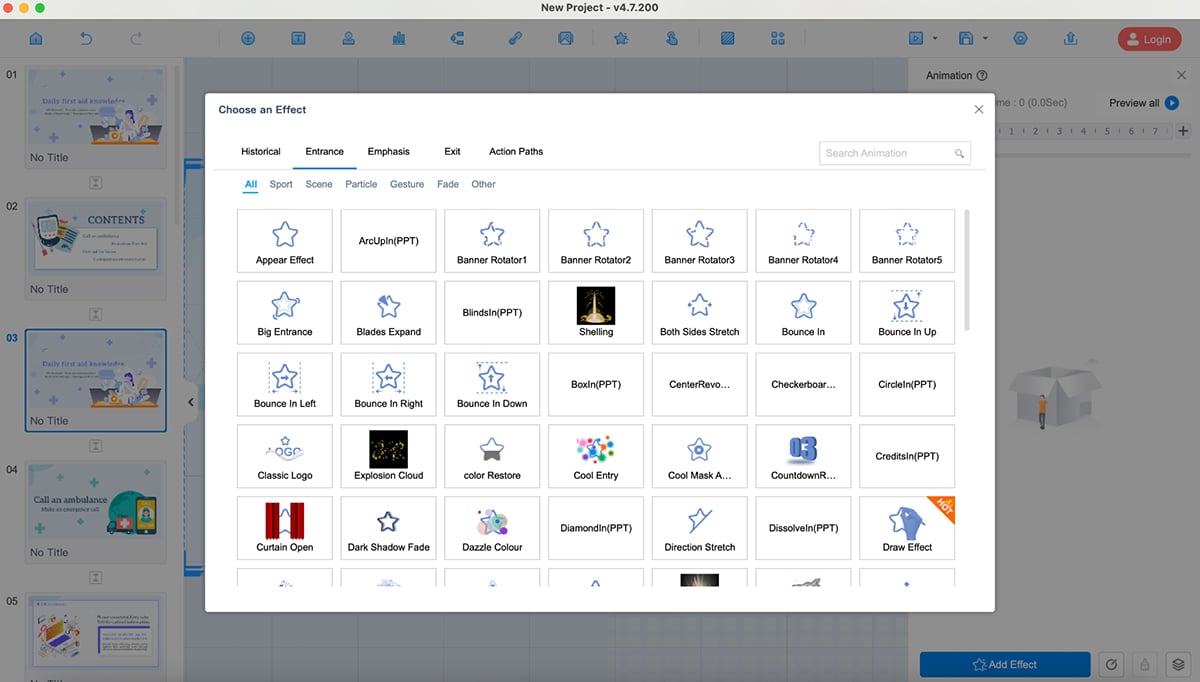1200x682 pixels.
Task: Select the Insert Text tool
Action: click(298, 38)
